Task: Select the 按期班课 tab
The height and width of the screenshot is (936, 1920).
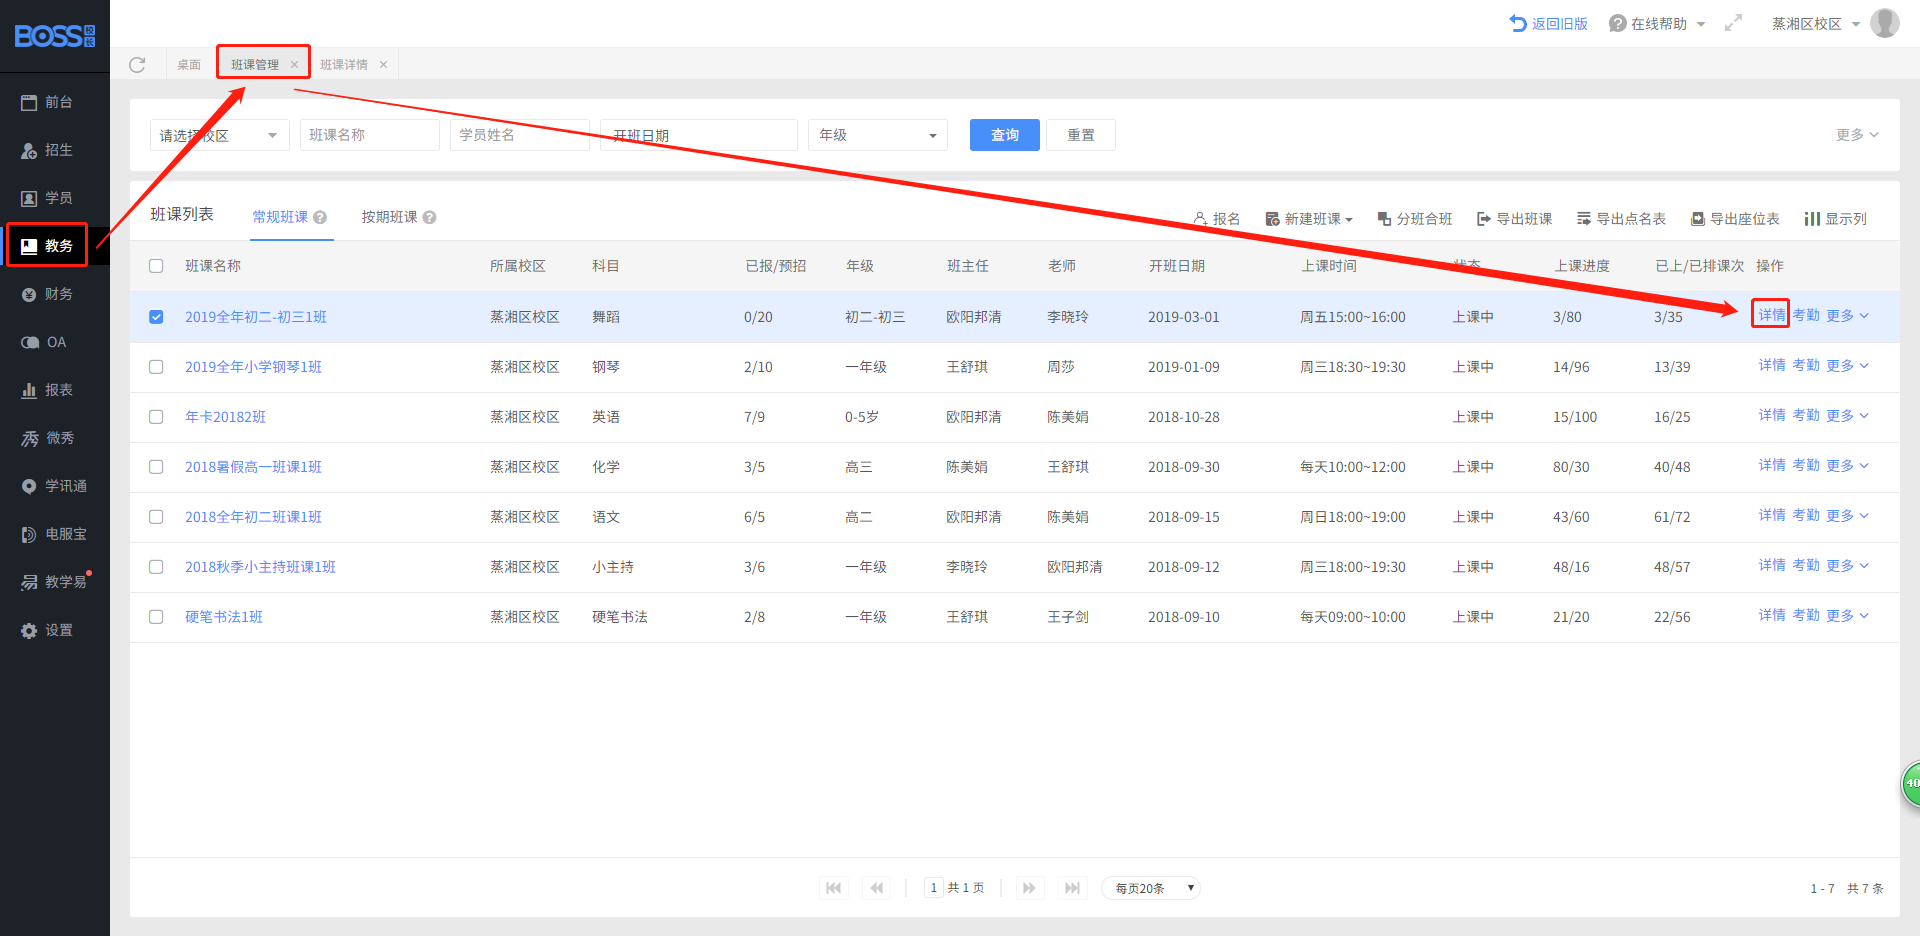Action: 389,217
